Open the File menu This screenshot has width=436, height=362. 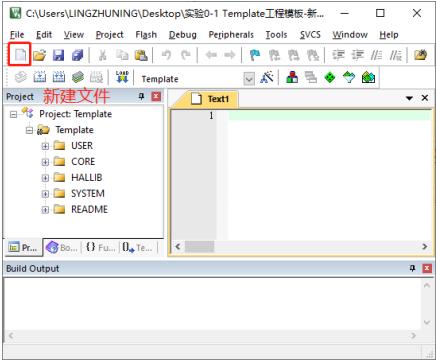17,35
